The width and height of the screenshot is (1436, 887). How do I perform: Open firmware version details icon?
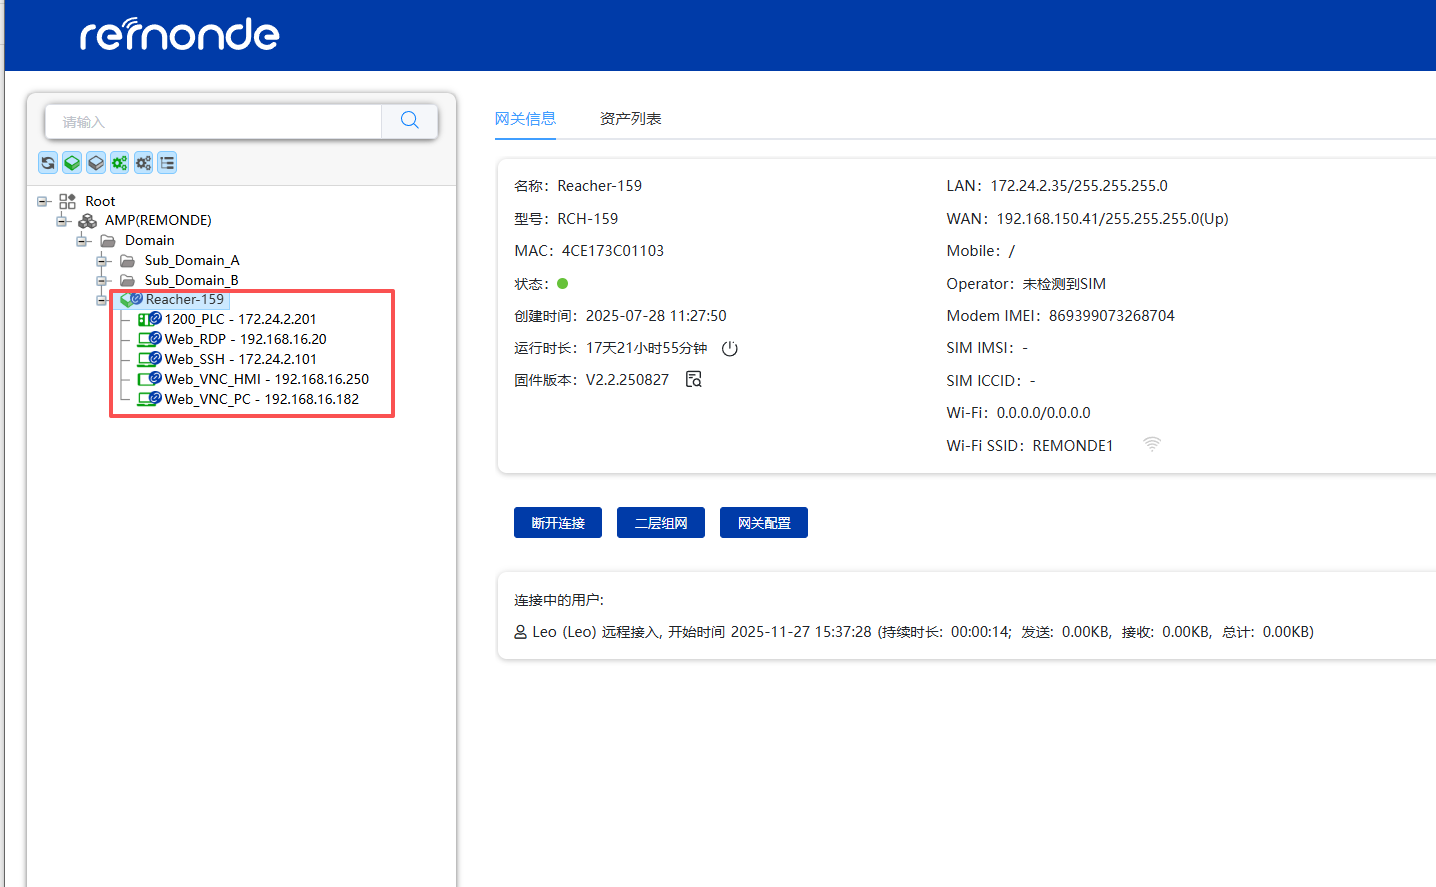click(x=694, y=379)
